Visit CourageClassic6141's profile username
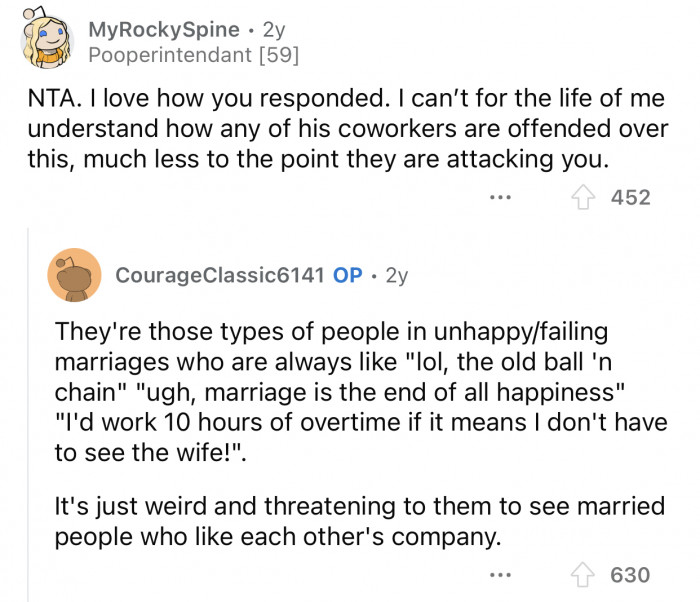 [220, 275]
